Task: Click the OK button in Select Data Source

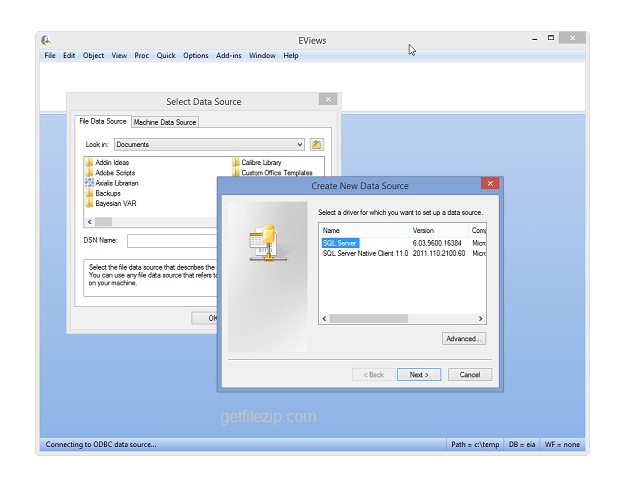Action: pyautogui.click(x=205, y=318)
